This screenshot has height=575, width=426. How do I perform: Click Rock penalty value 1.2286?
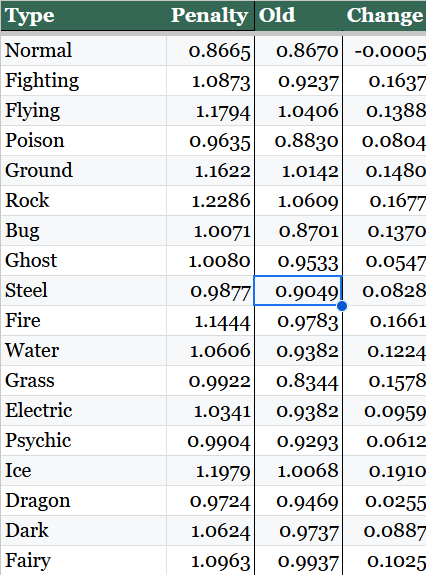pos(210,201)
